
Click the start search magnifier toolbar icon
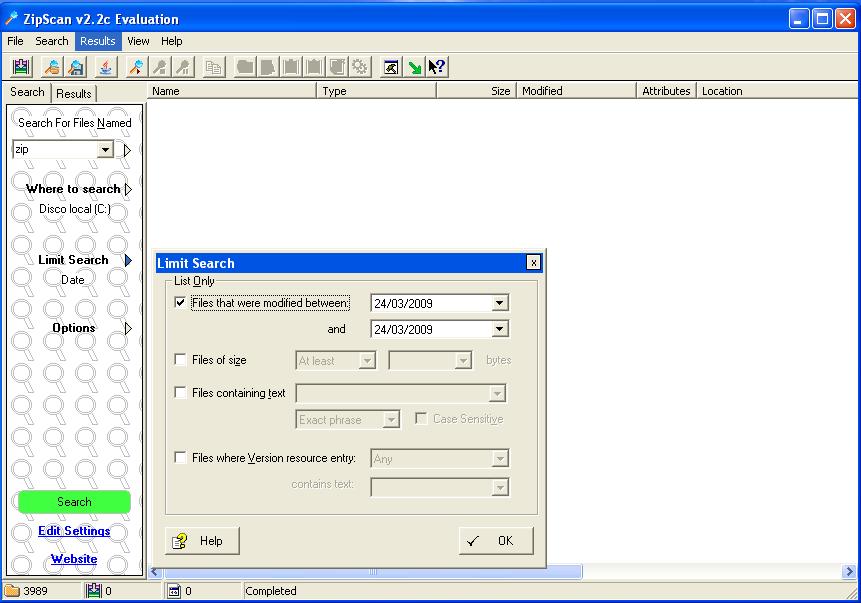coord(136,67)
